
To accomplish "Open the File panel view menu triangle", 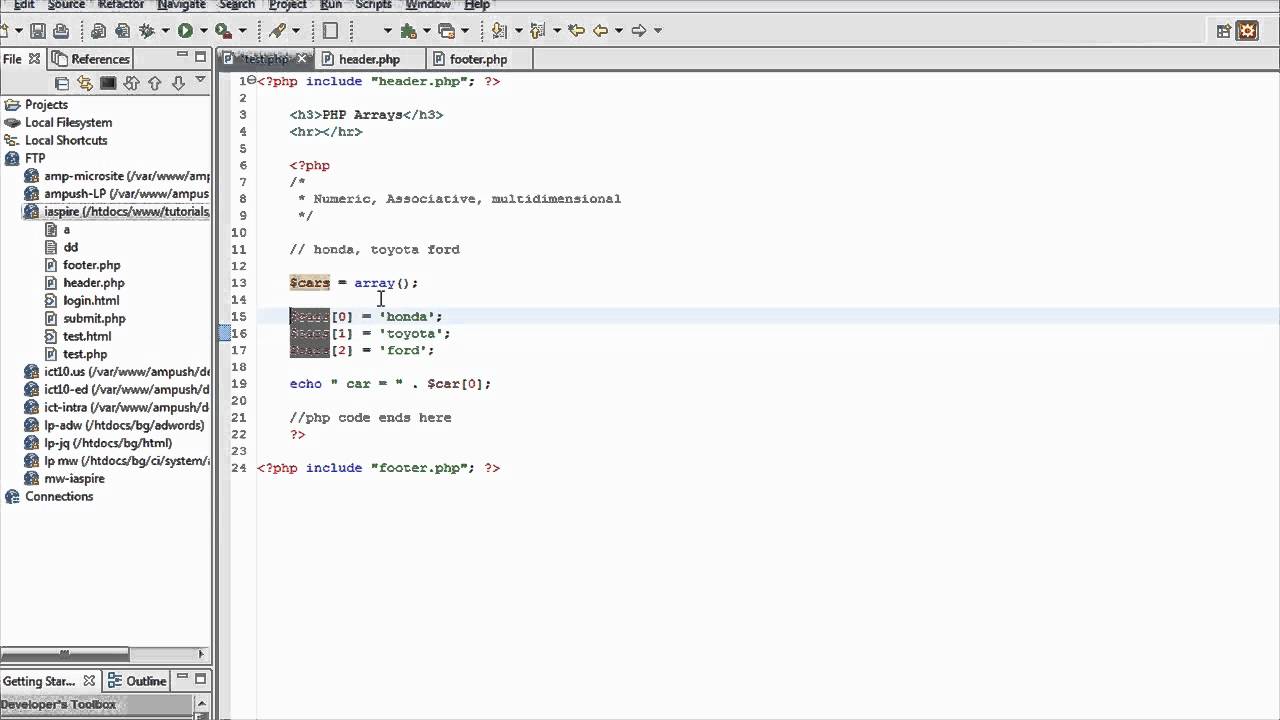I will (200, 80).
